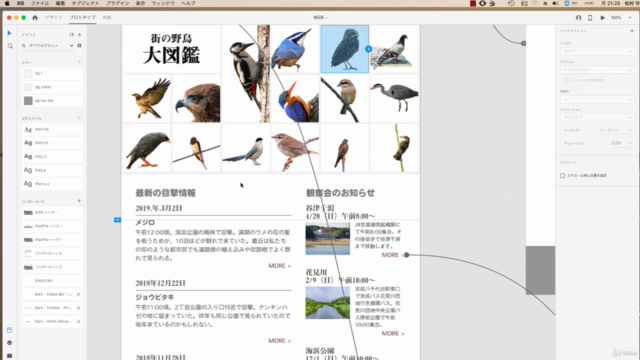Add a component with the plus icon
Viewport: 640px width, 360px height.
pos(79,201)
